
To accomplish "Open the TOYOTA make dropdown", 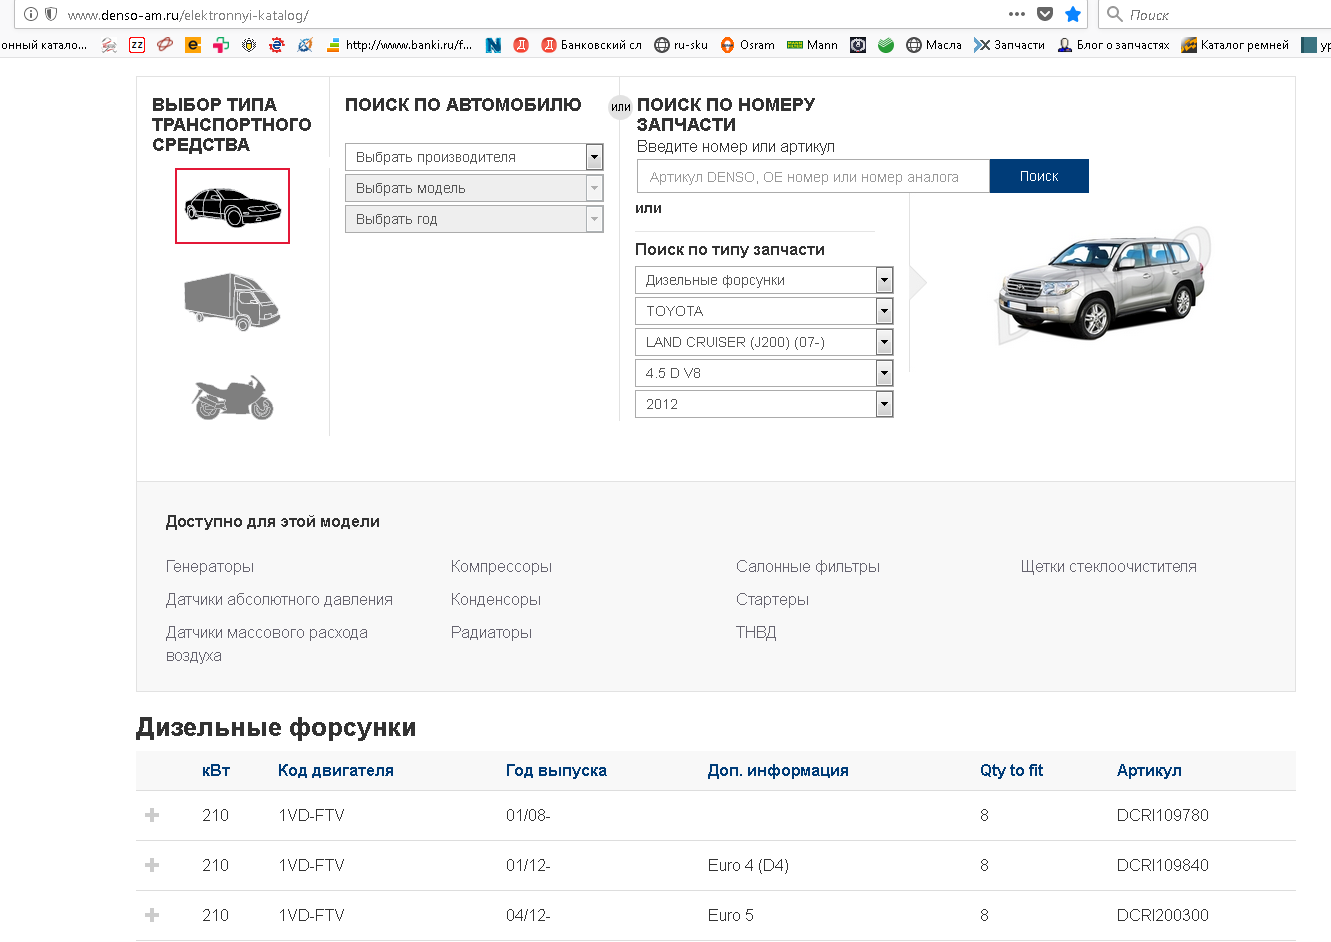I will click(764, 311).
